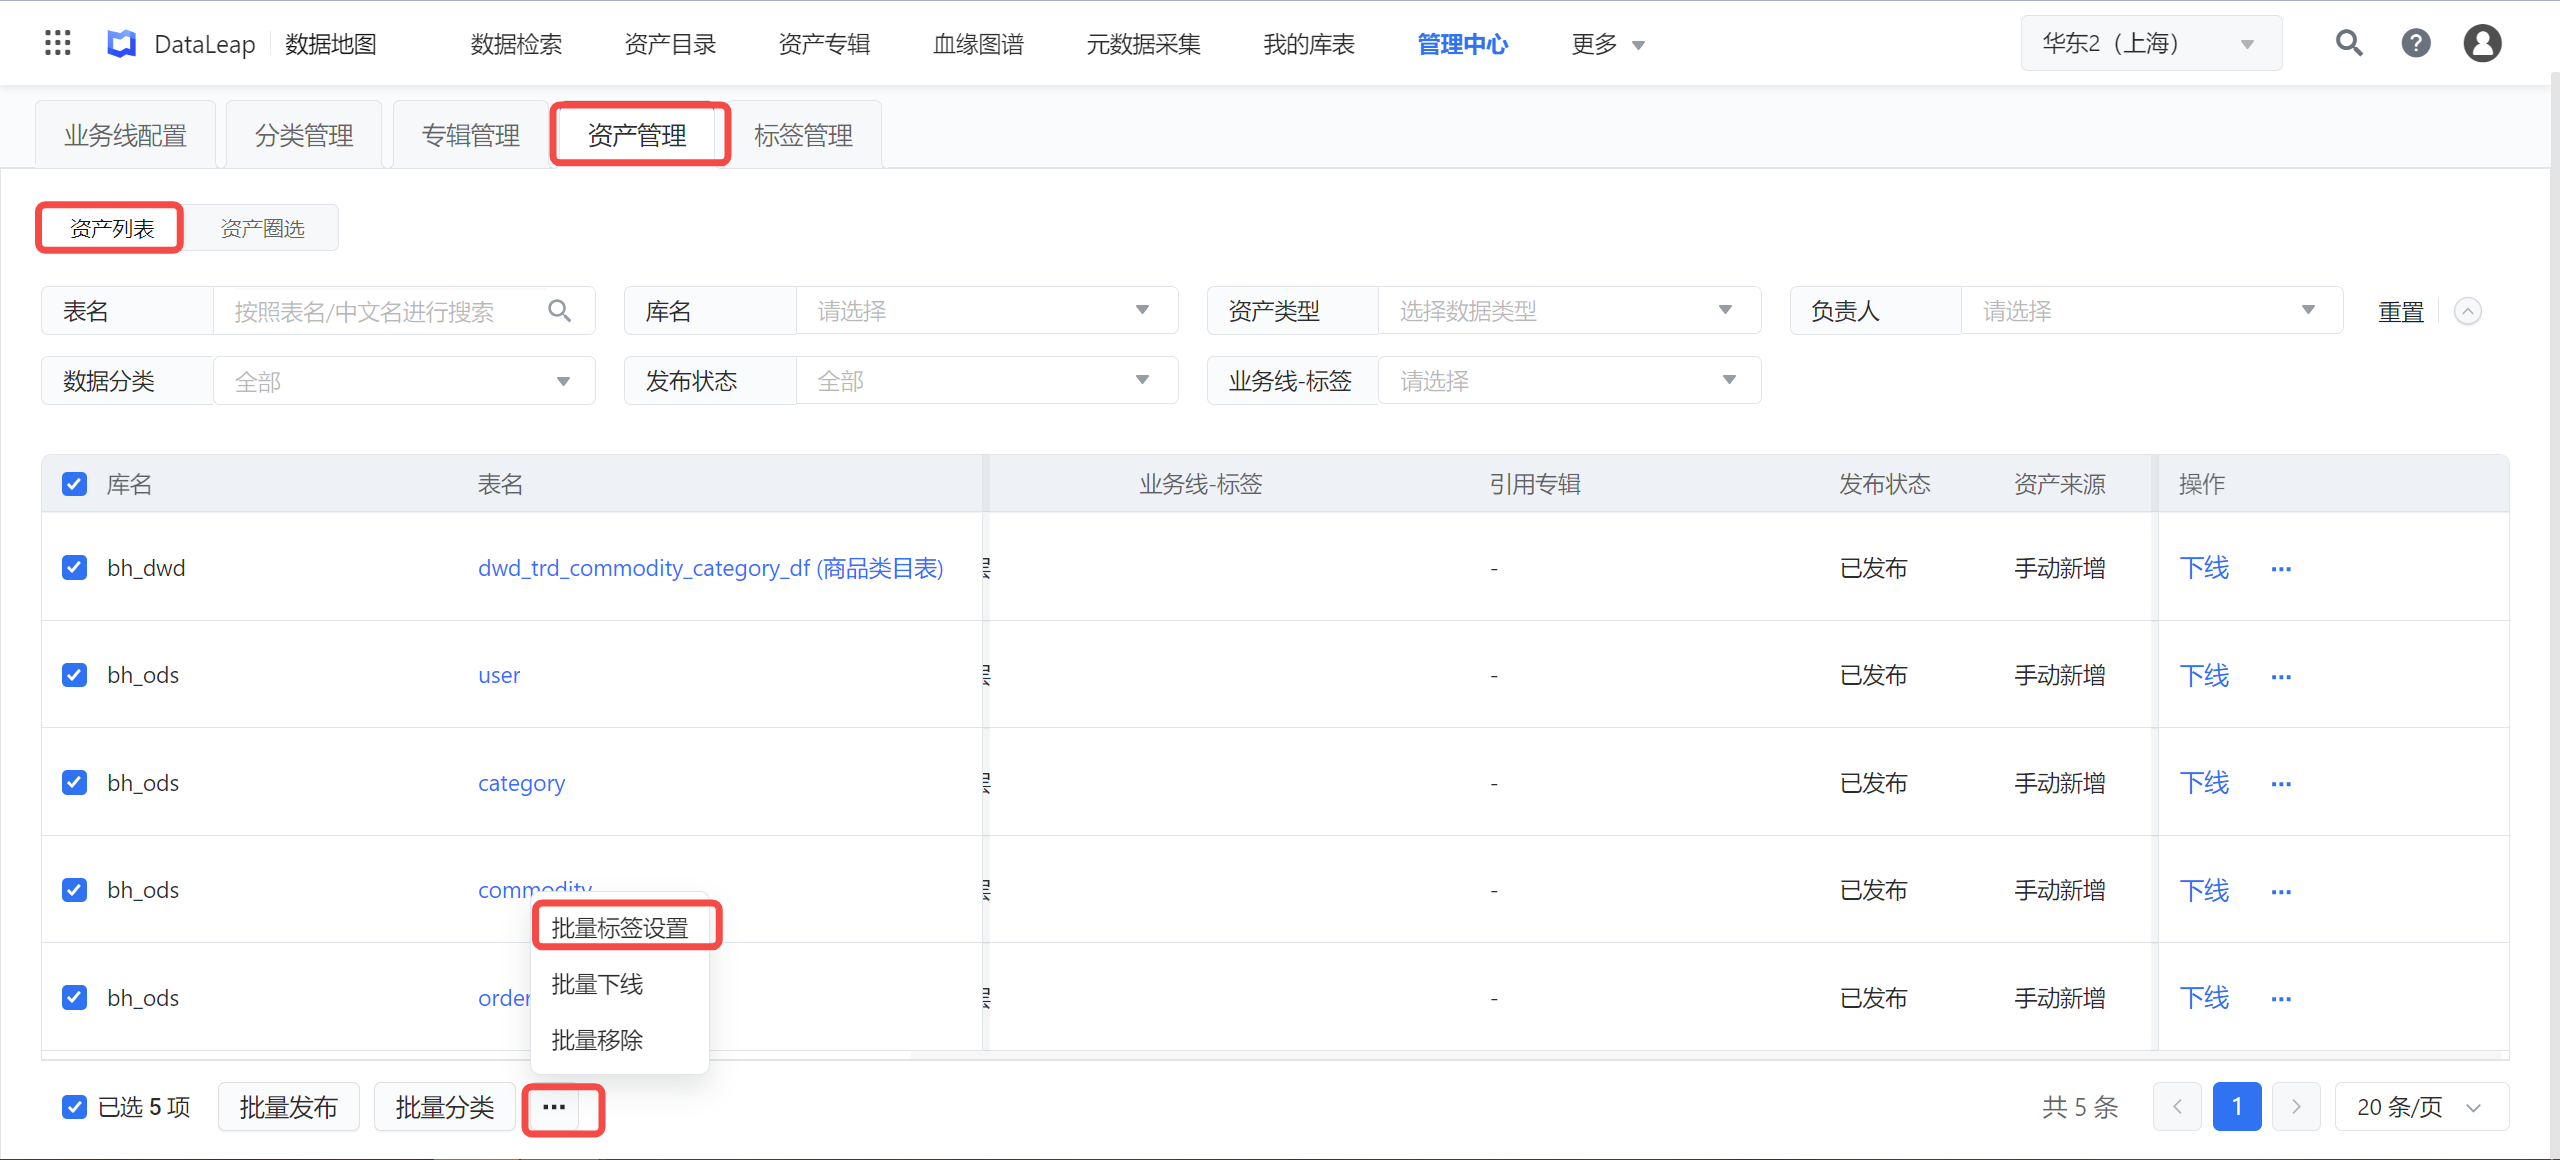The height and width of the screenshot is (1160, 2560).
Task: Select the 资产管理 tab
Action: 638,135
